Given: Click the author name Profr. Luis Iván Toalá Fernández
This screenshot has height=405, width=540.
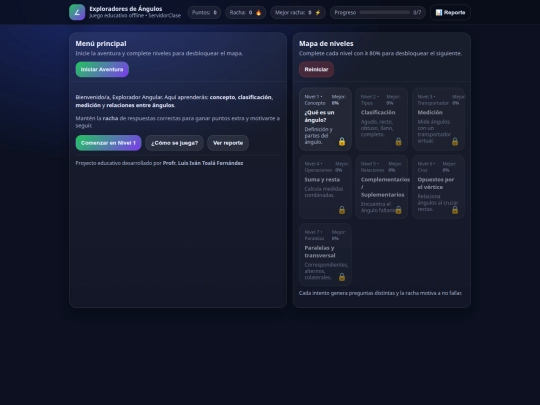Looking at the screenshot, I should [203, 163].
